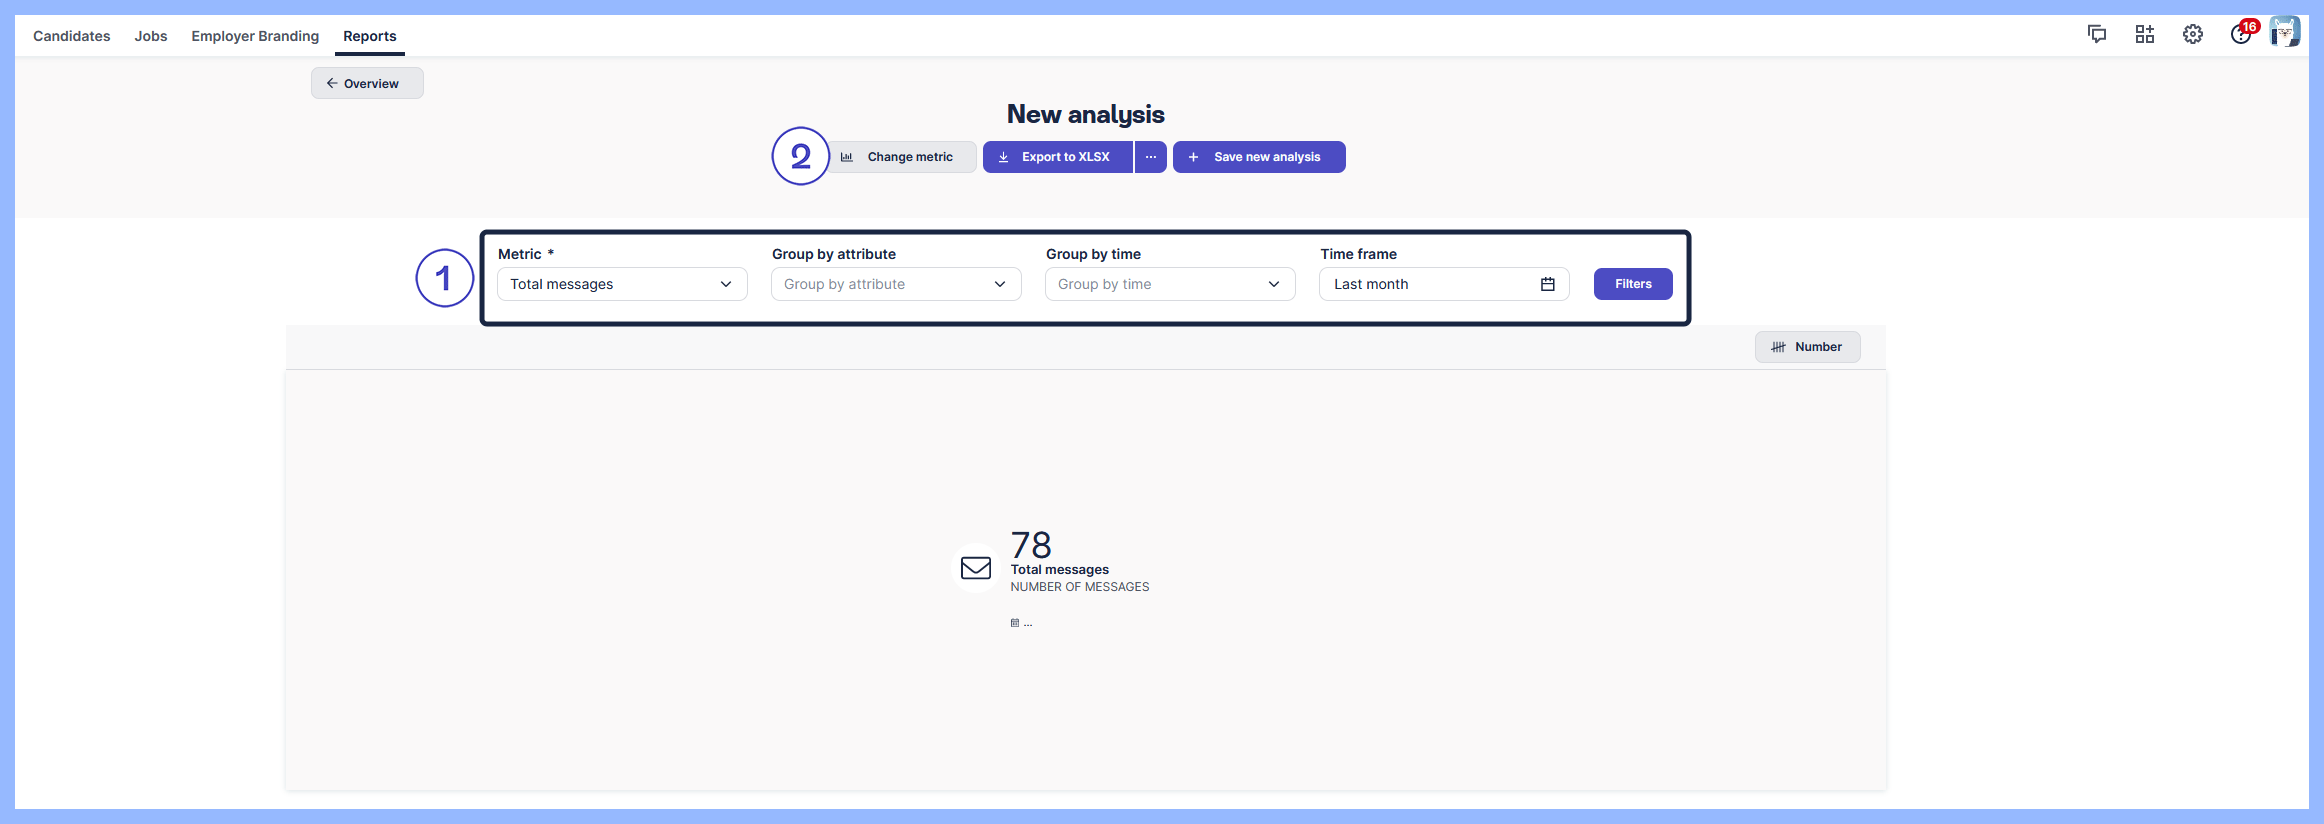Click the calendar icon in Time frame
Viewport: 2324px width, 824px height.
pos(1548,284)
